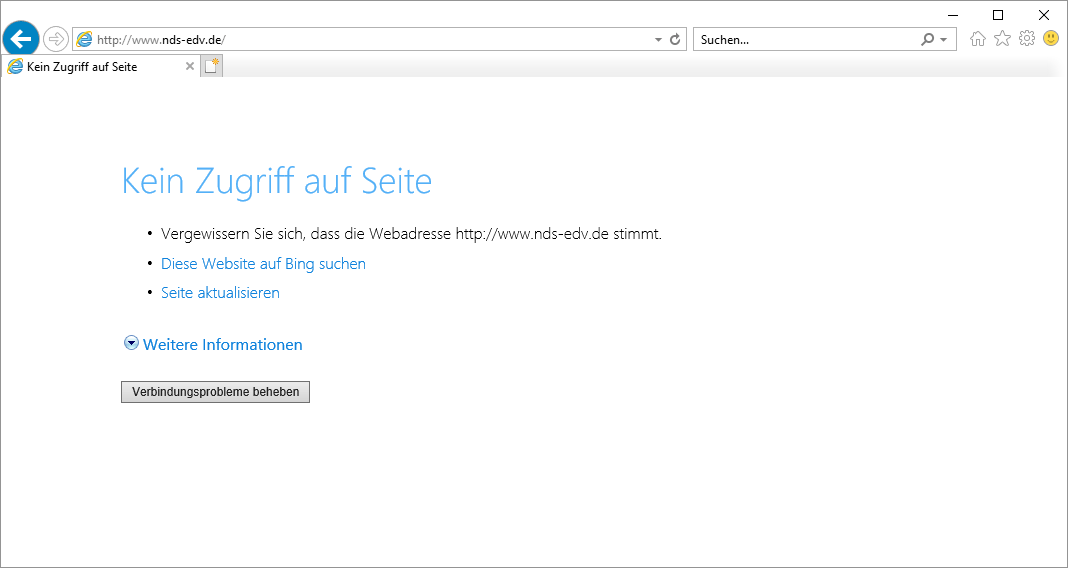Click the Refresh icon in address bar
Viewport: 1068px width, 568px height.
[x=675, y=40]
